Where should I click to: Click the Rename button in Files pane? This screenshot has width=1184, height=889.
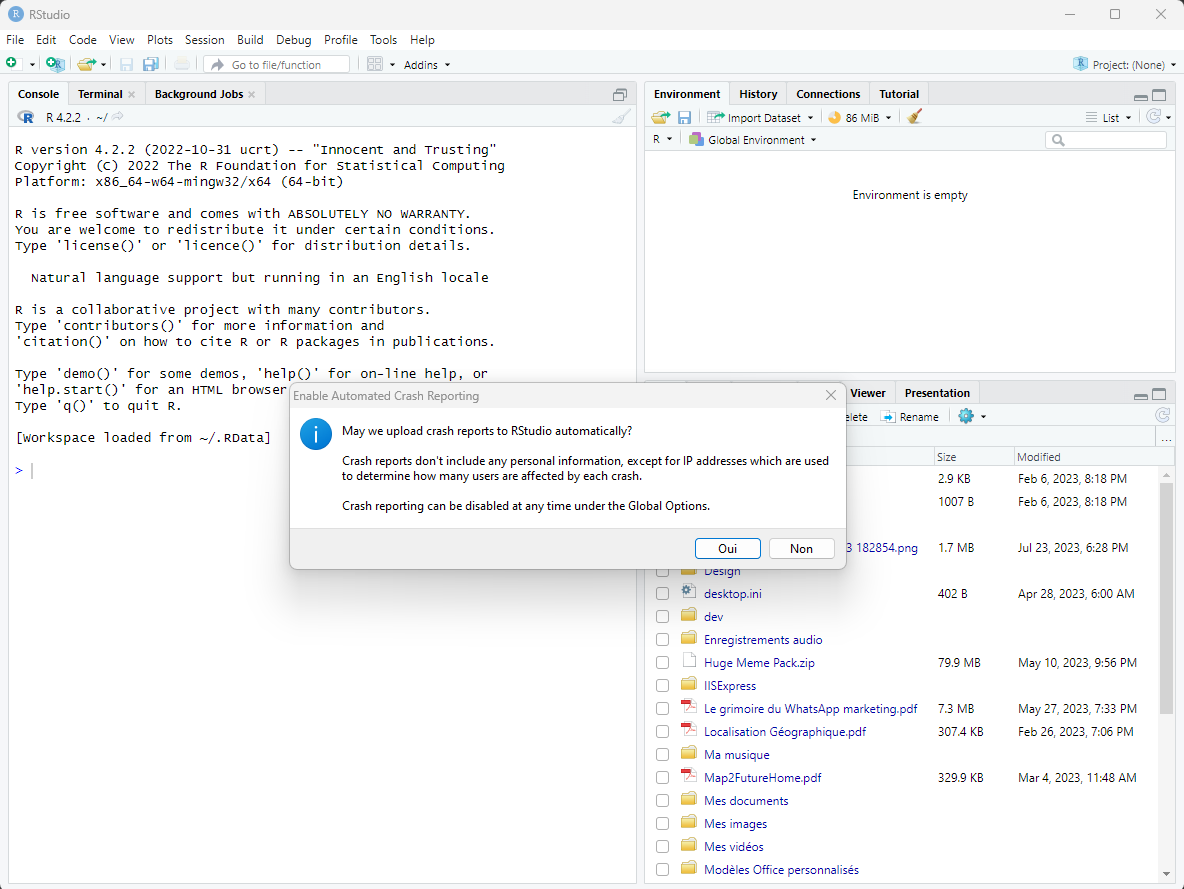(x=910, y=417)
